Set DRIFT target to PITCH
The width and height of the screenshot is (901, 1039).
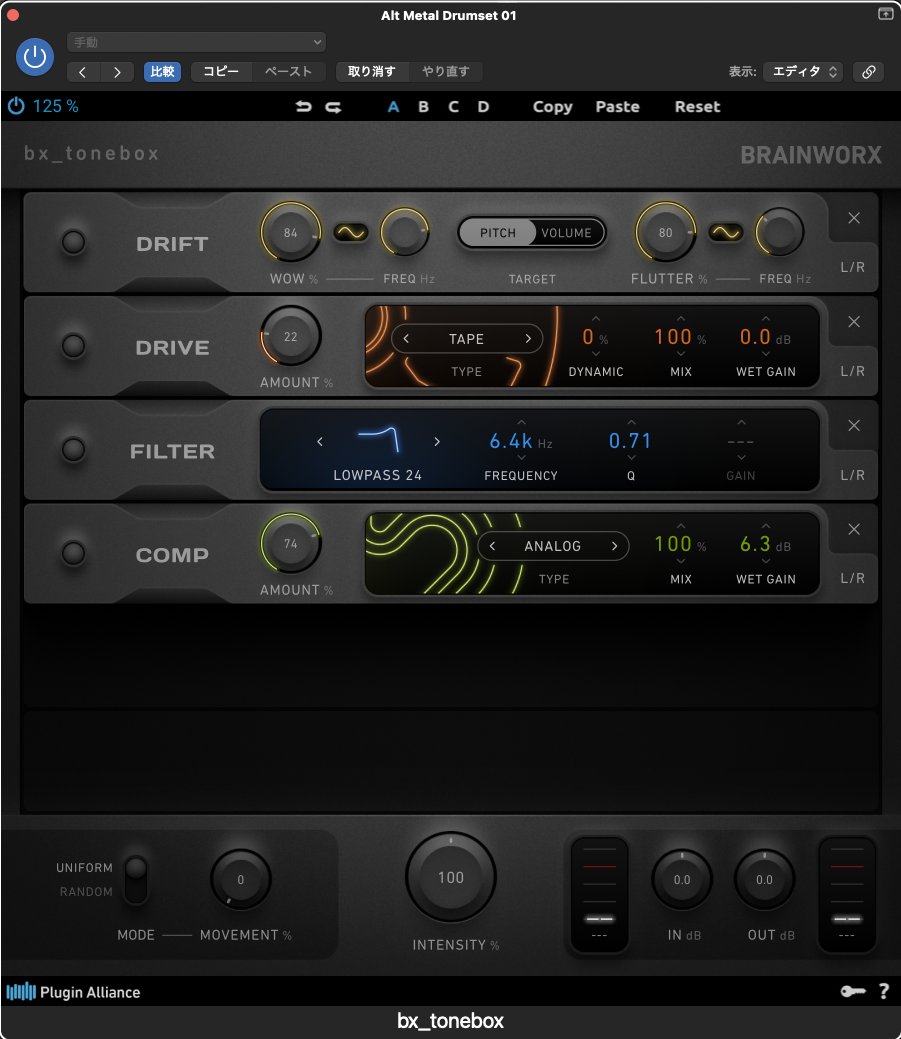point(498,233)
